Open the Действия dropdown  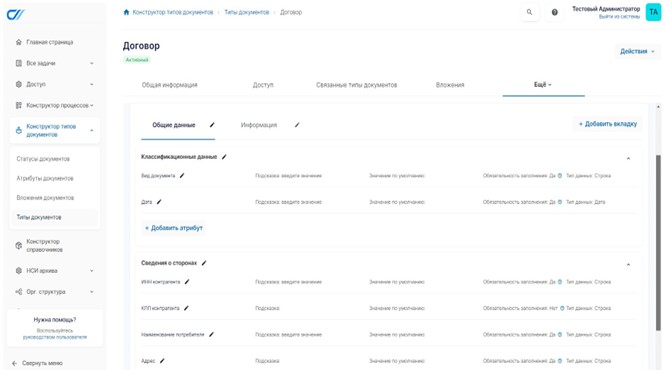[637, 51]
